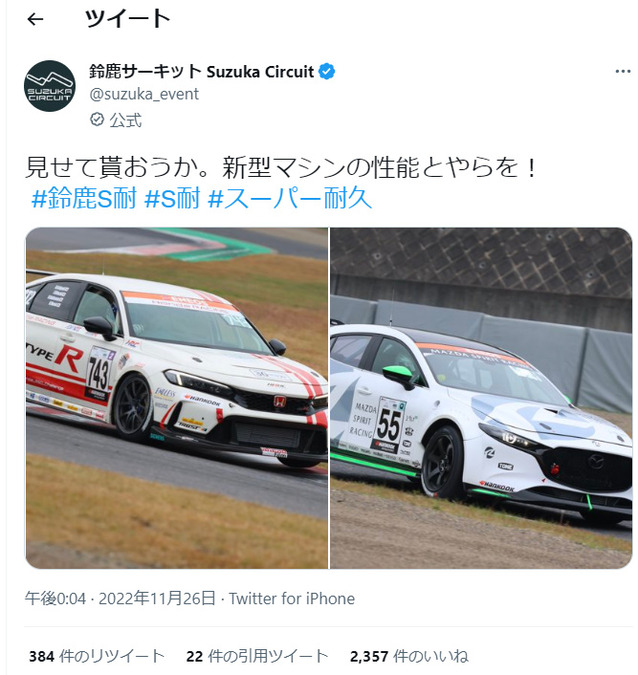Open the @suzuka_event handle link

click(x=144, y=94)
